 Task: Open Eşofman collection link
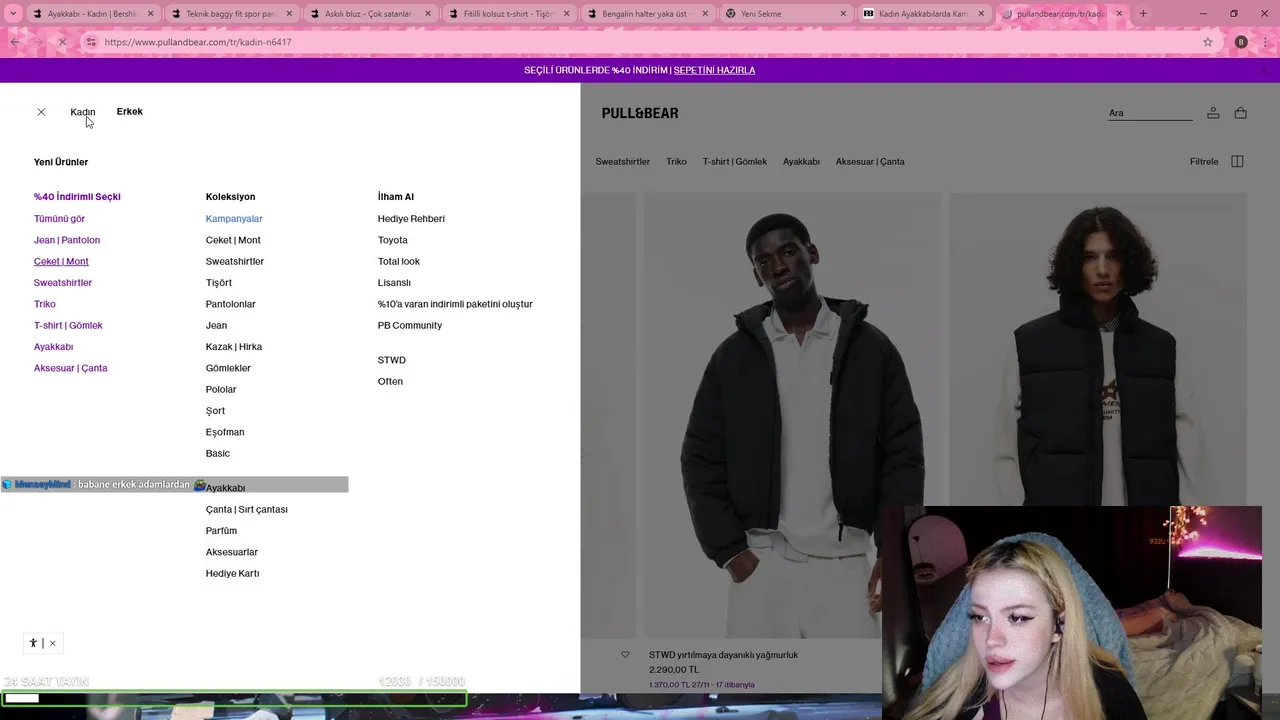coord(225,432)
